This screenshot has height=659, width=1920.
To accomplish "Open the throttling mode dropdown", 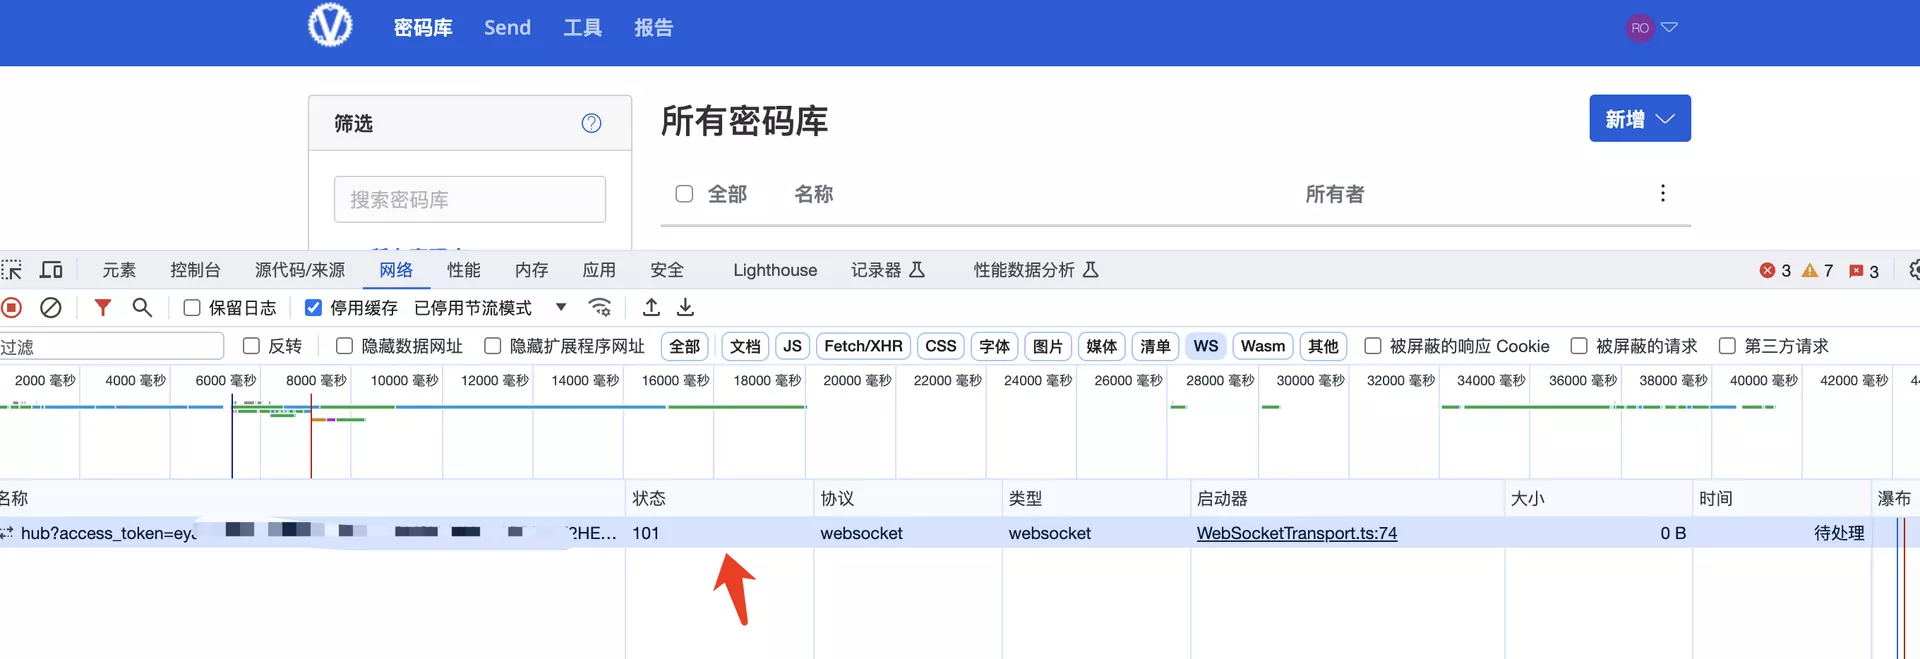I will (561, 308).
